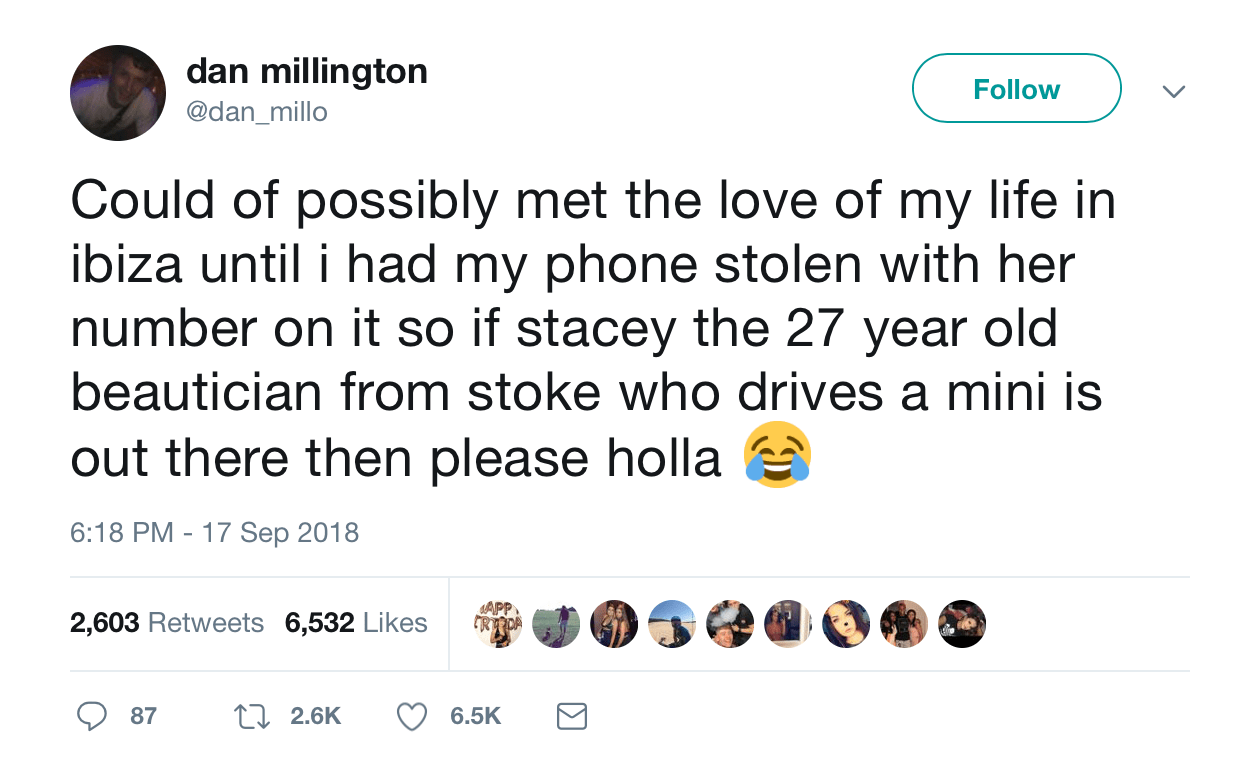Open the 6:18 PM - 17 Sep 2018 timestamp
1260x778 pixels.
point(214,531)
